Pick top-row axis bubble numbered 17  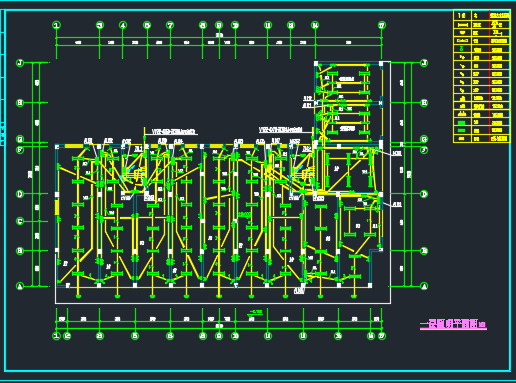tap(382, 25)
